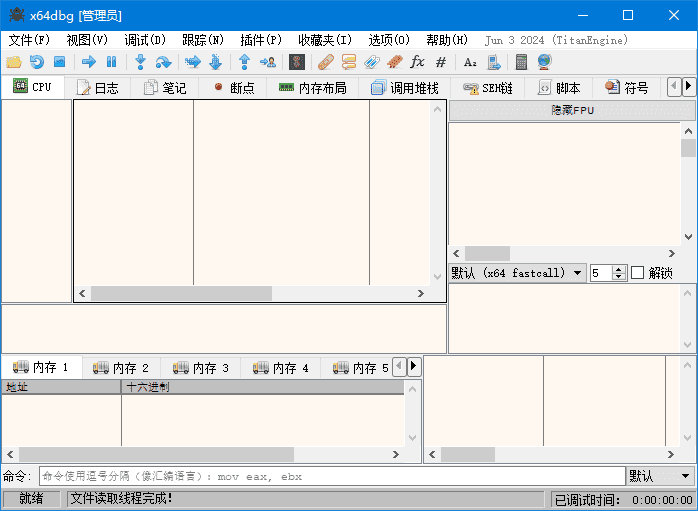Click the step over icon

pos(163,62)
